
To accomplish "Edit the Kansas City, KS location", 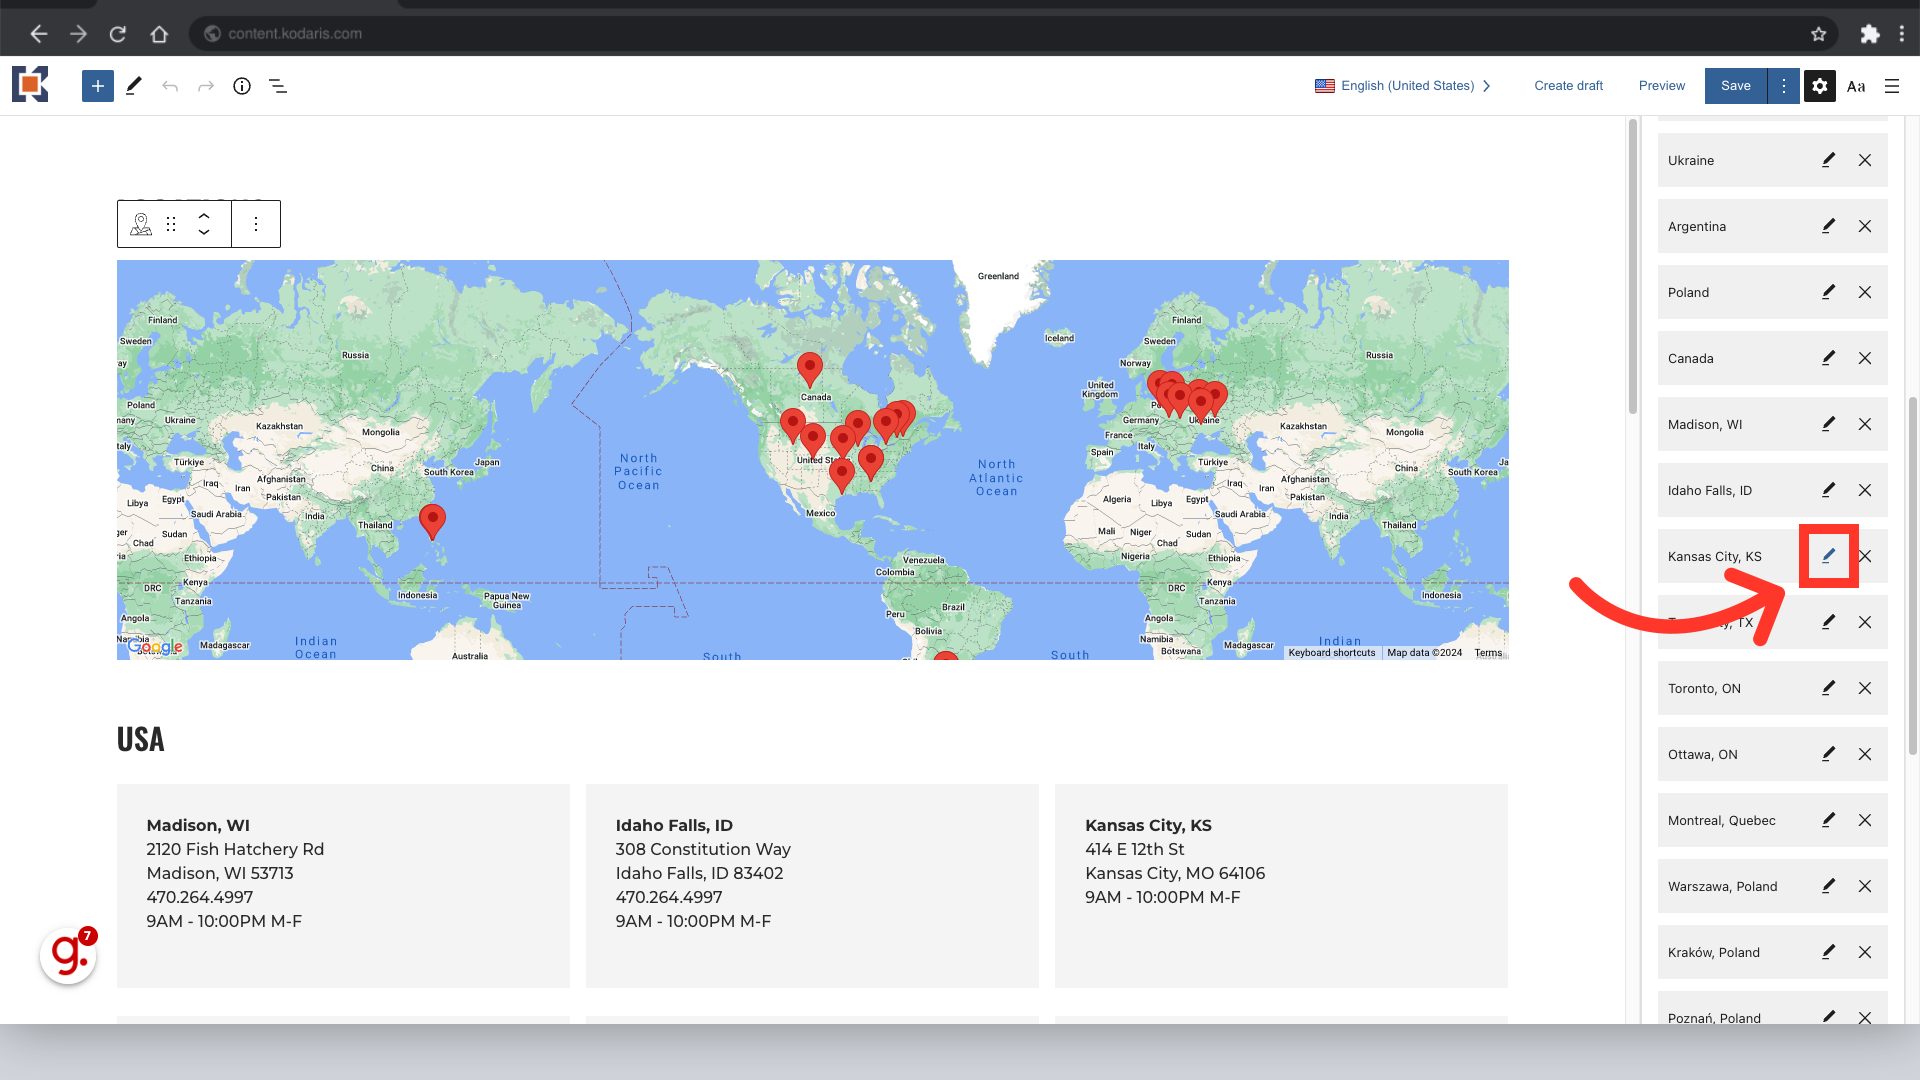I will (x=1828, y=556).
